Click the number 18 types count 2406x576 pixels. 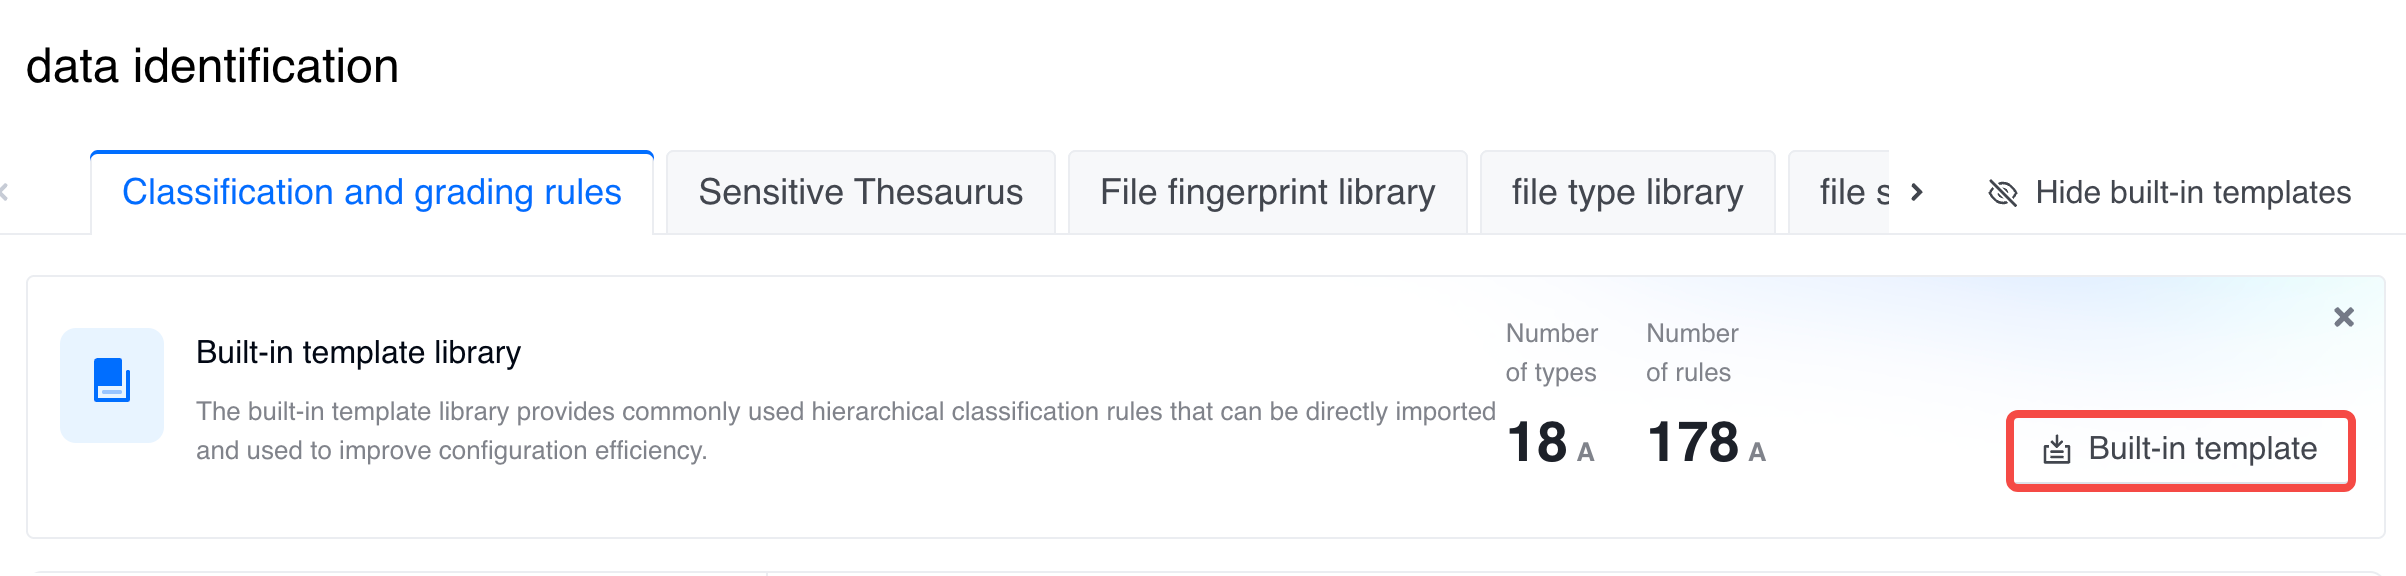tap(1537, 443)
